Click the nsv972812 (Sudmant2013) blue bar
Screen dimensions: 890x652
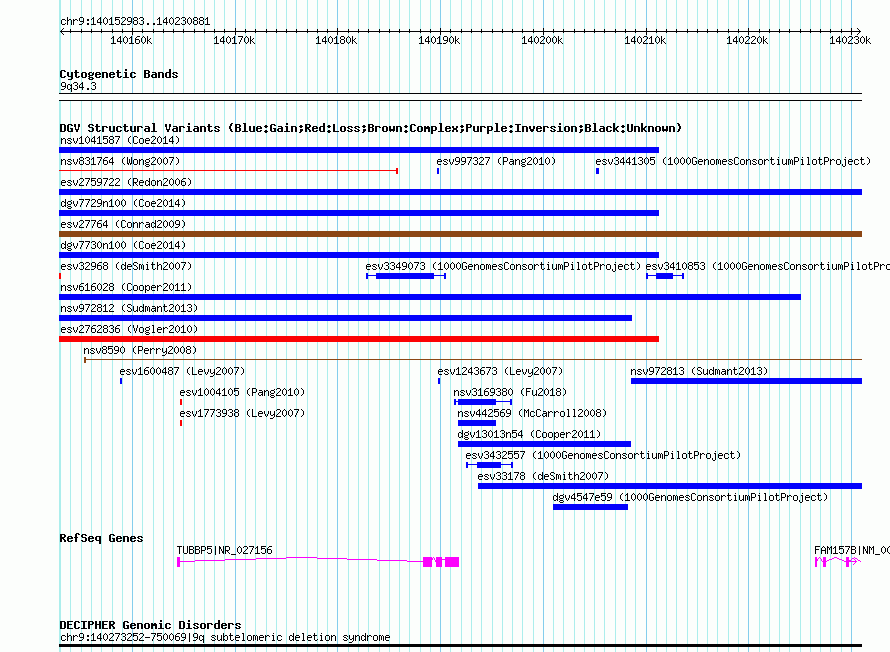click(x=345, y=318)
